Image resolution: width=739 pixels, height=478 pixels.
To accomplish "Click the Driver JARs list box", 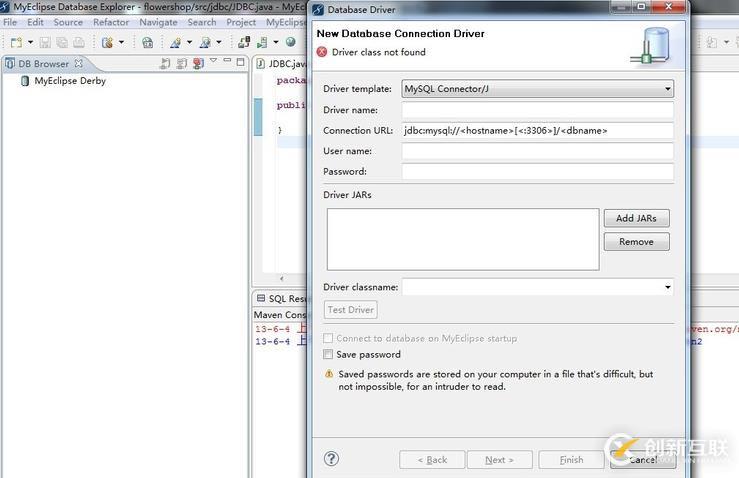I will click(463, 239).
